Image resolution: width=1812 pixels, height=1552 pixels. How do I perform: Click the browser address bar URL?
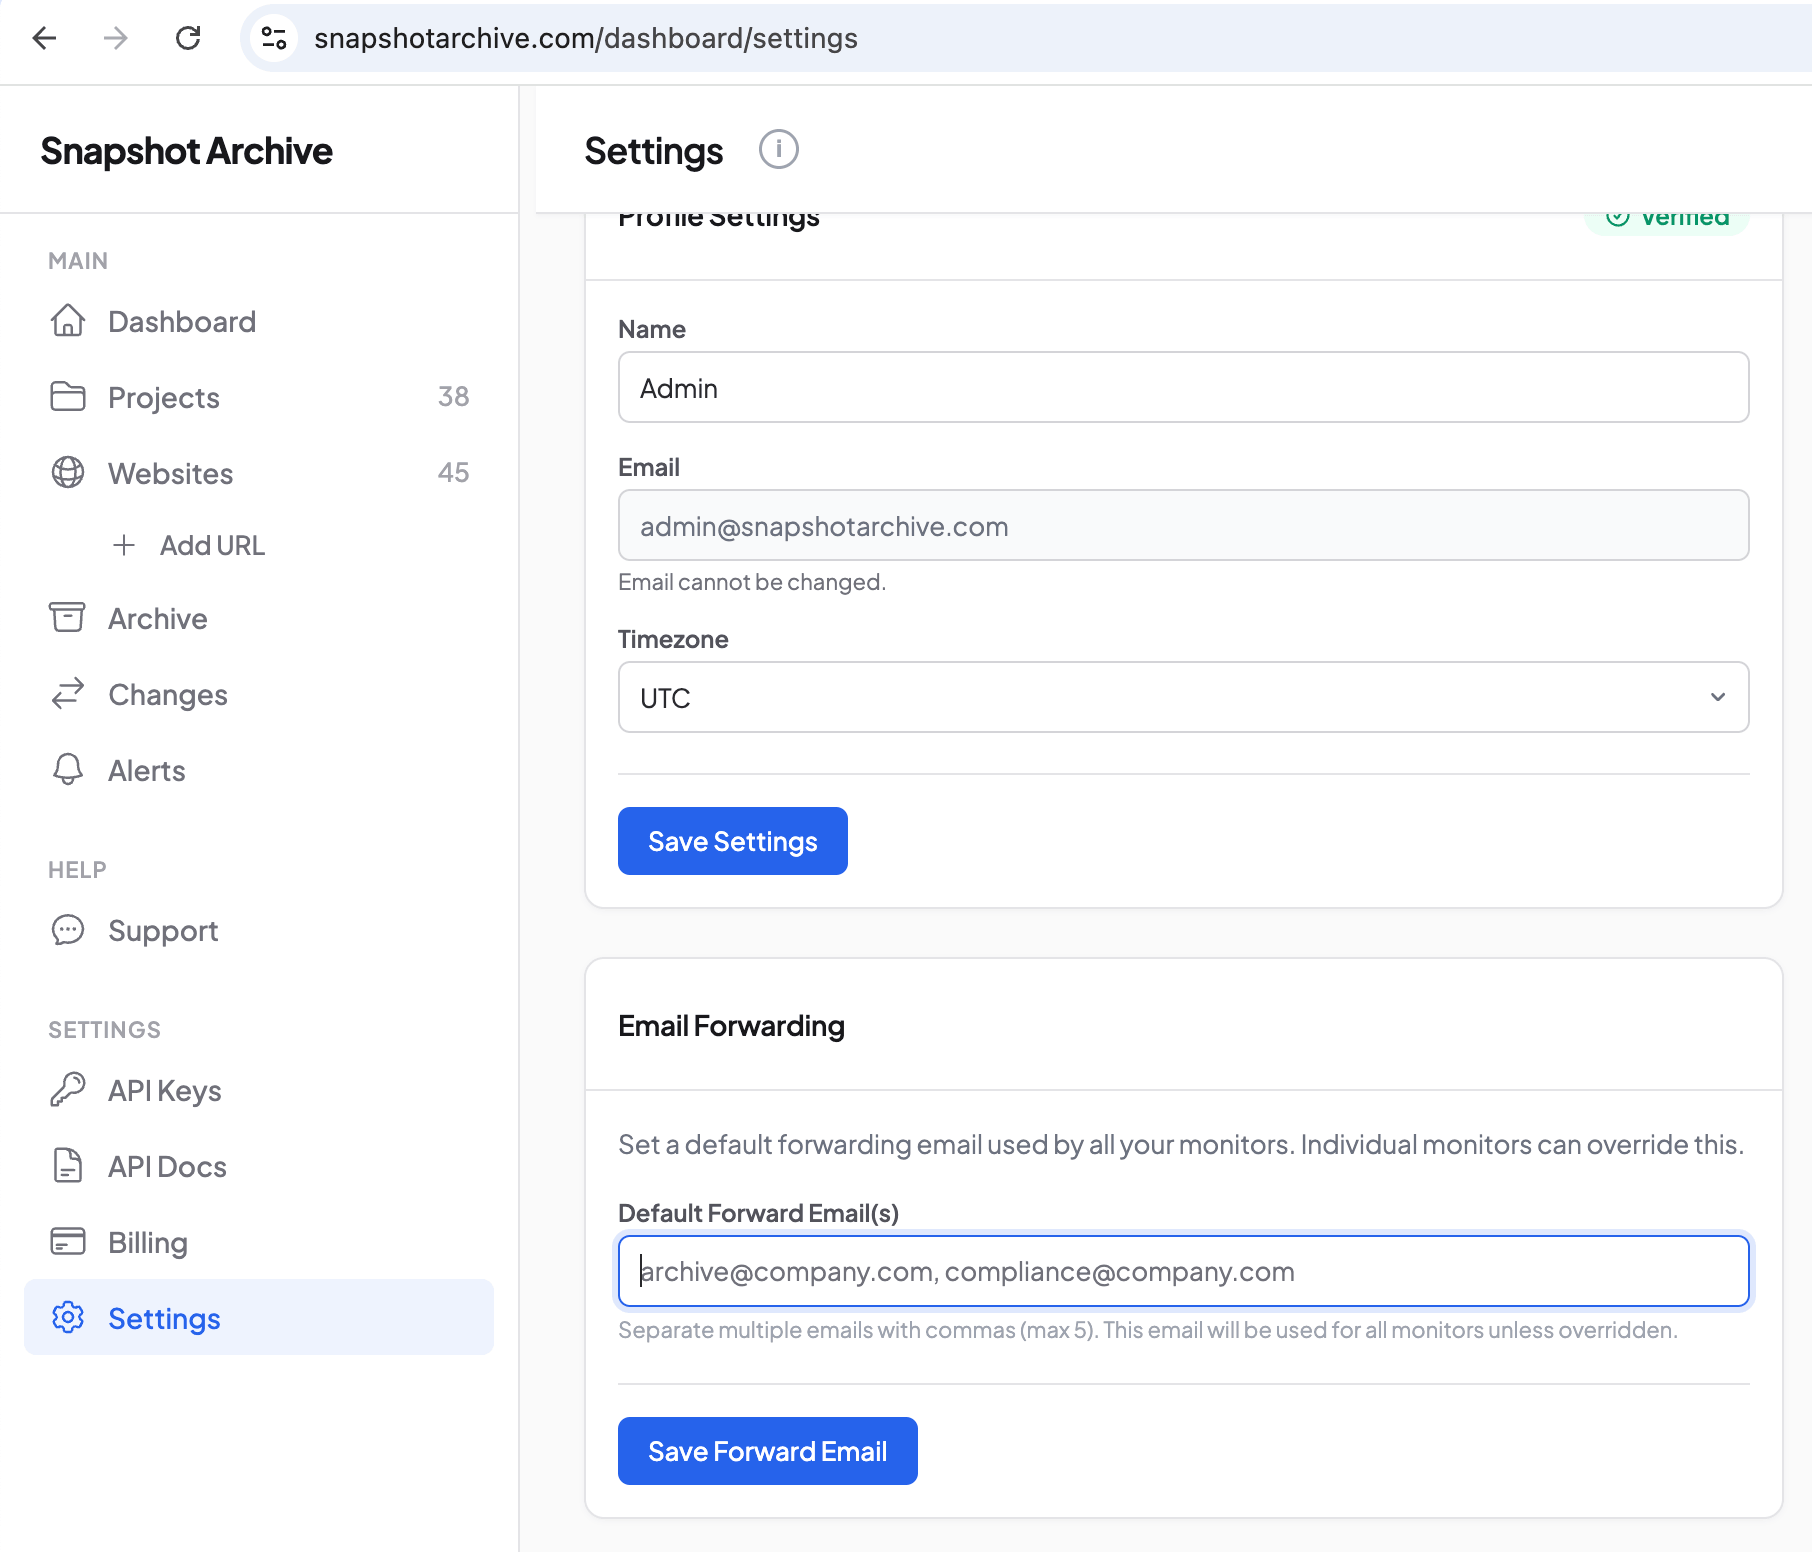(586, 38)
